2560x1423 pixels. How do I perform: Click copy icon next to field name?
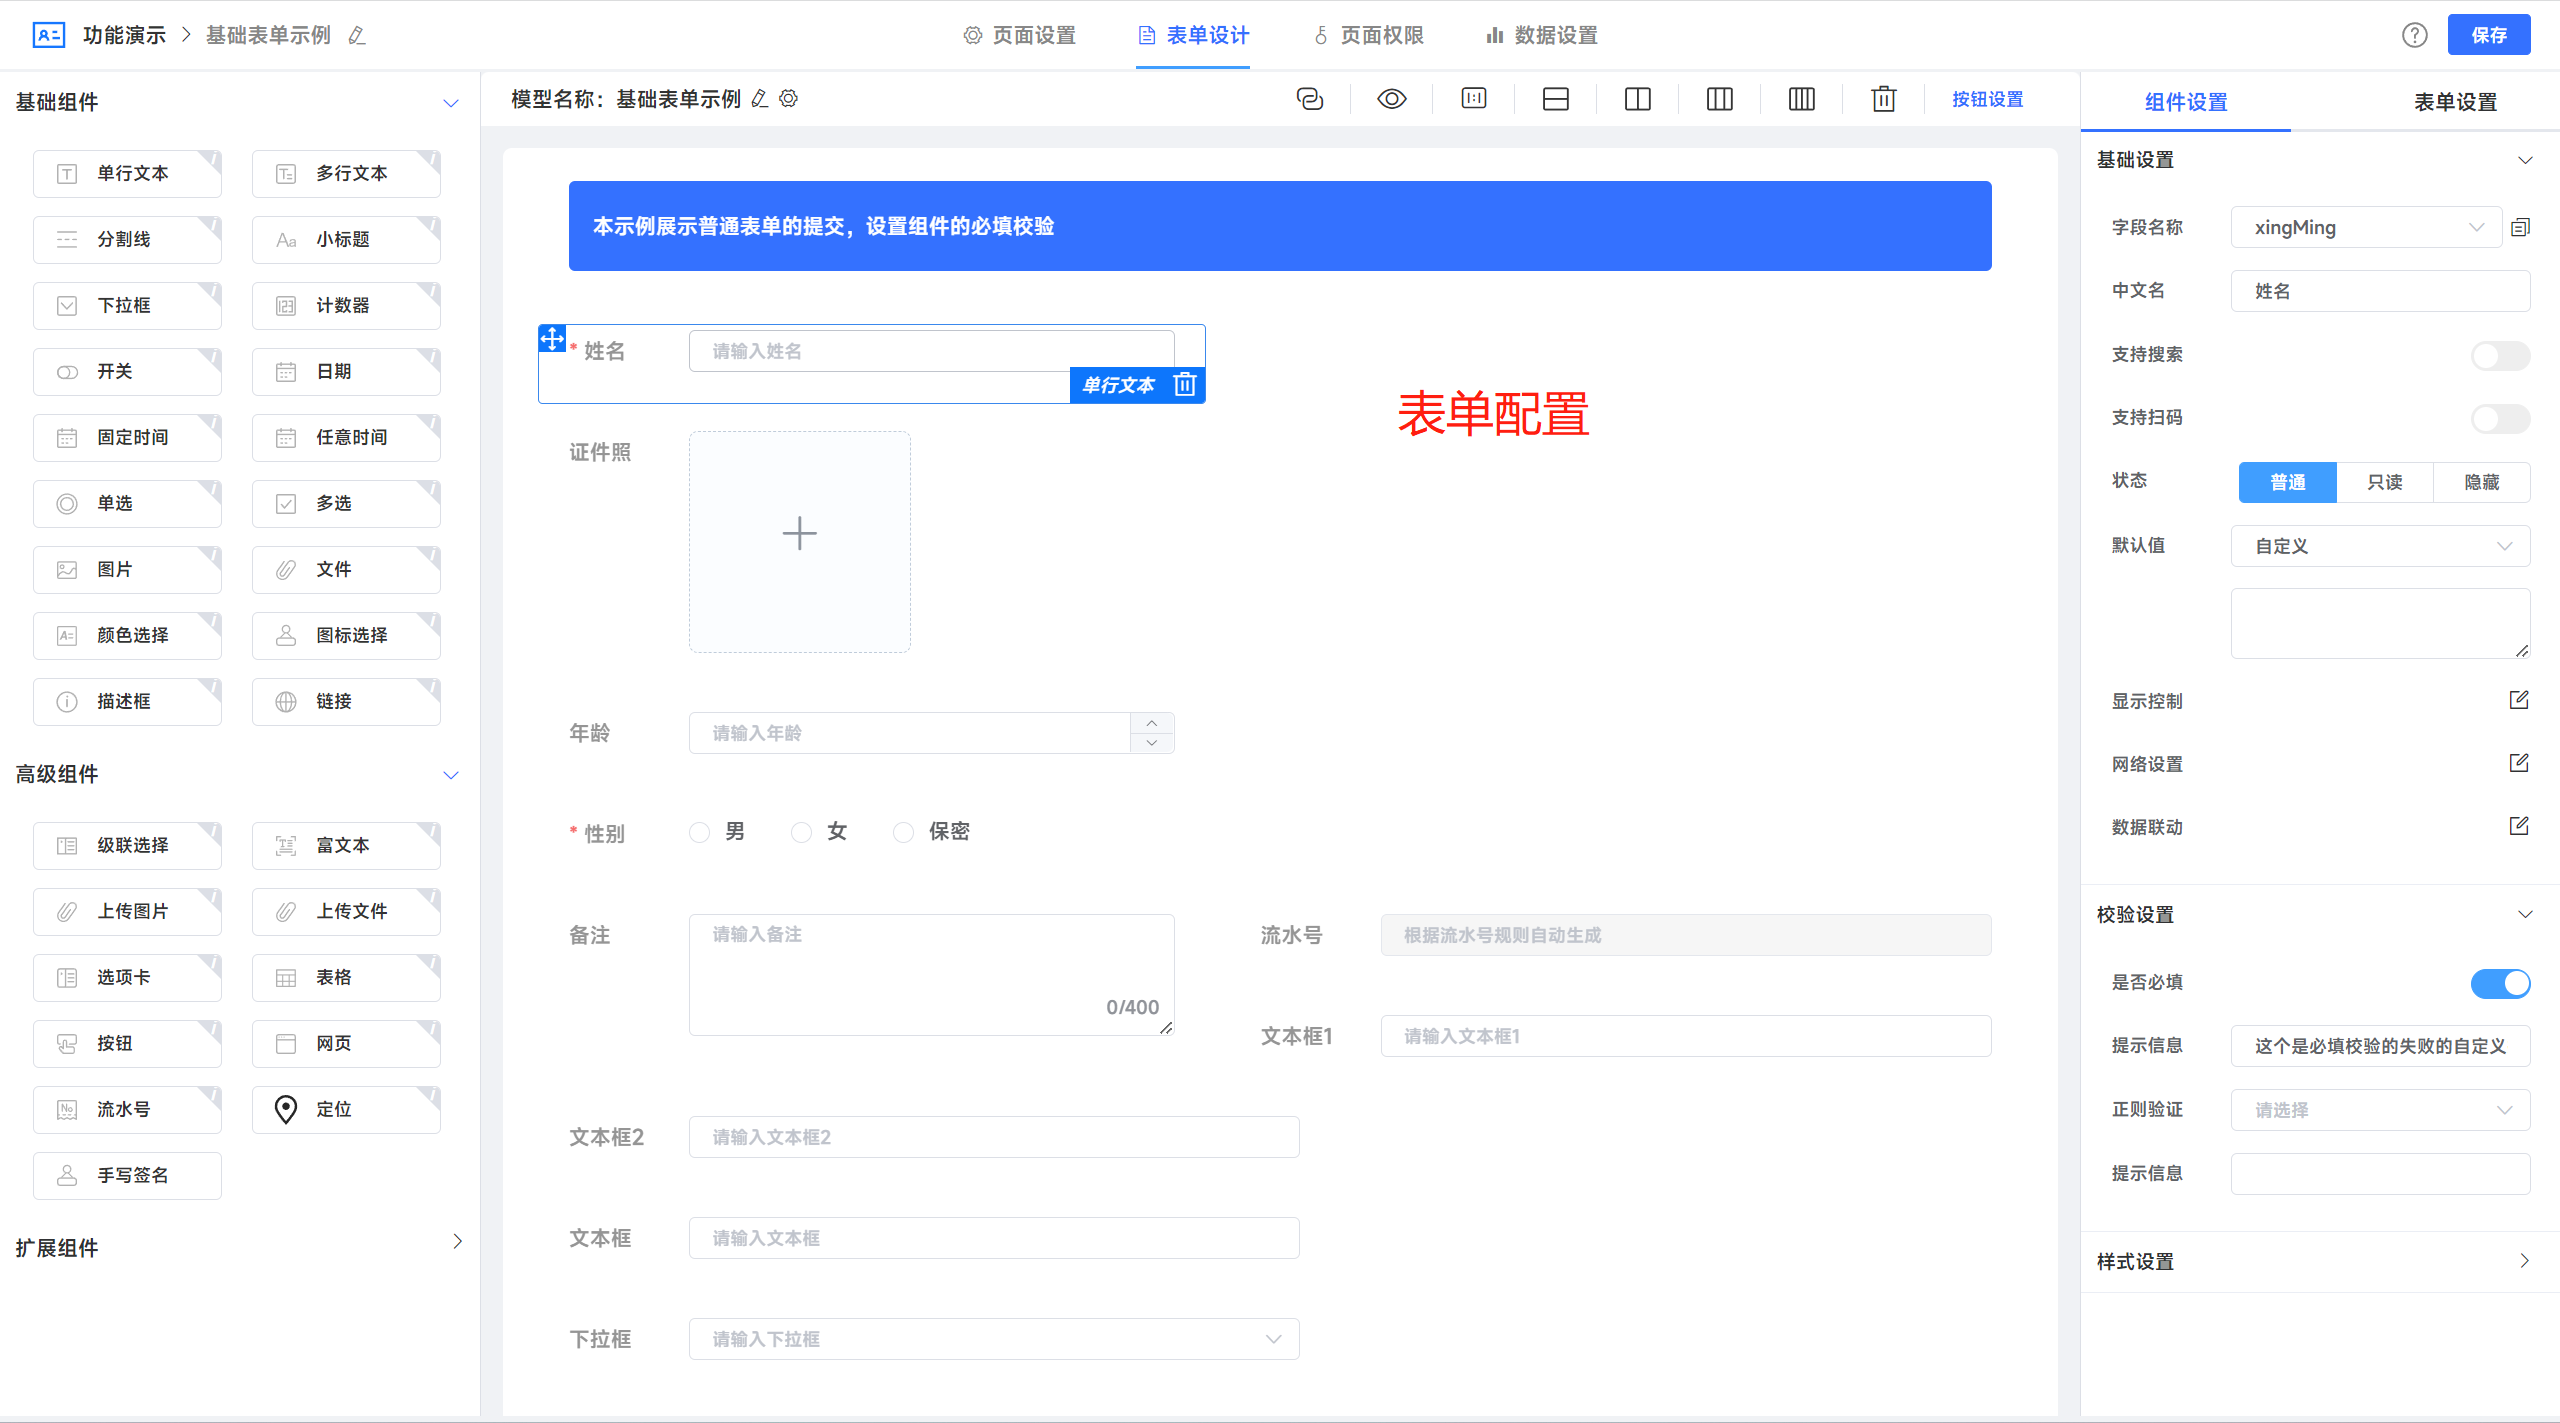2520,228
